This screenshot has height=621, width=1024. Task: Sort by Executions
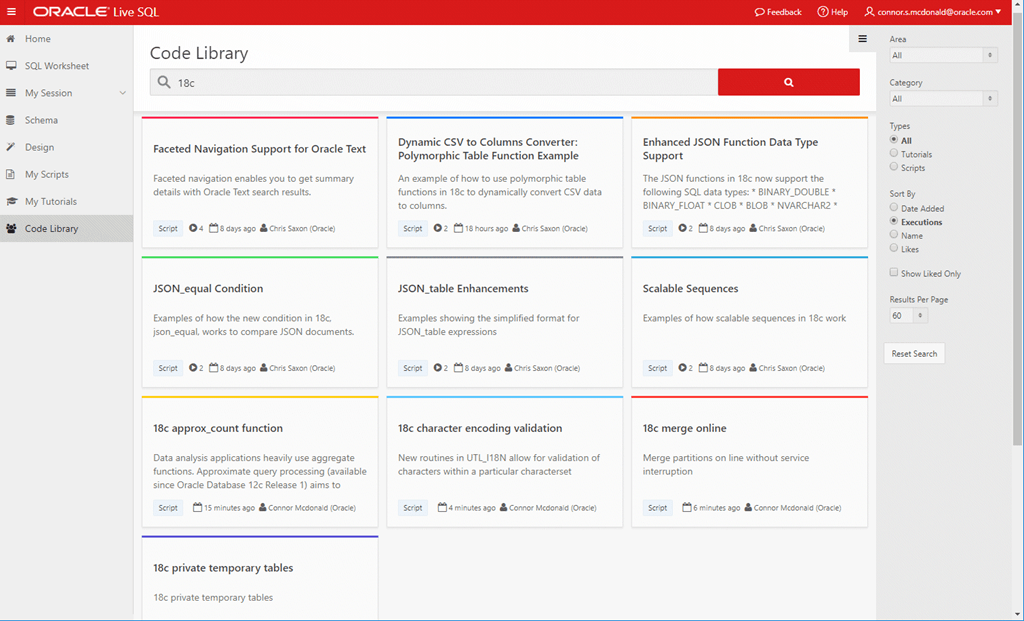tap(893, 221)
